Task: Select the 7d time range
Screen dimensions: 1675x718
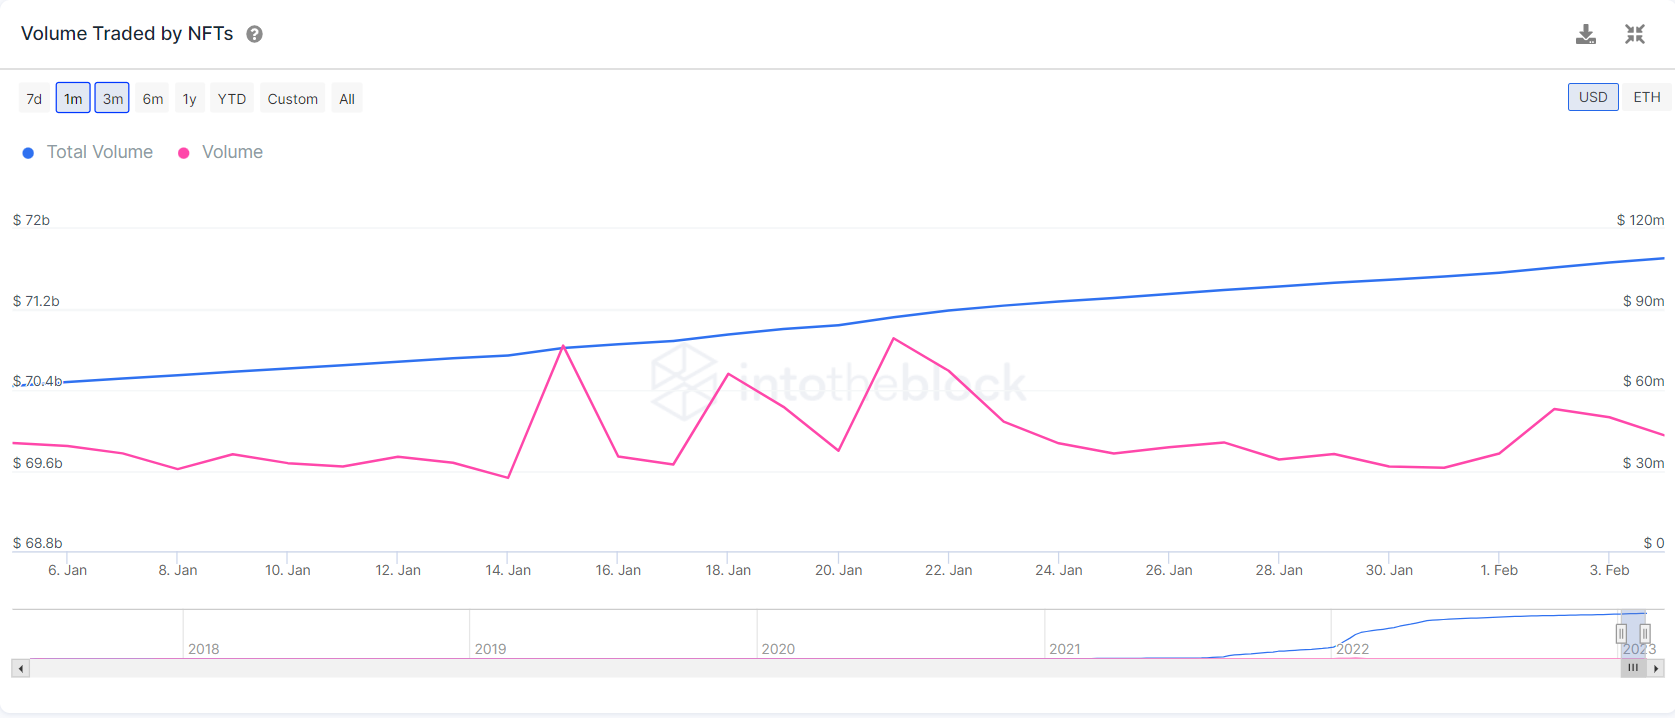Action: tap(34, 98)
